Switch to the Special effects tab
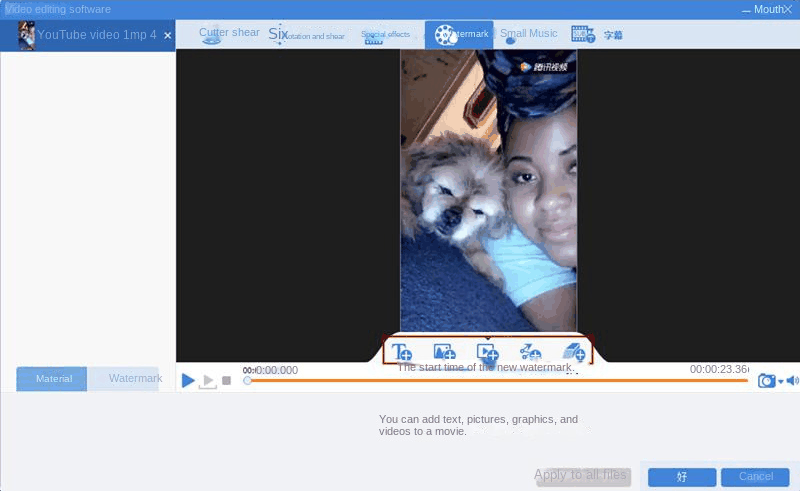 click(385, 35)
